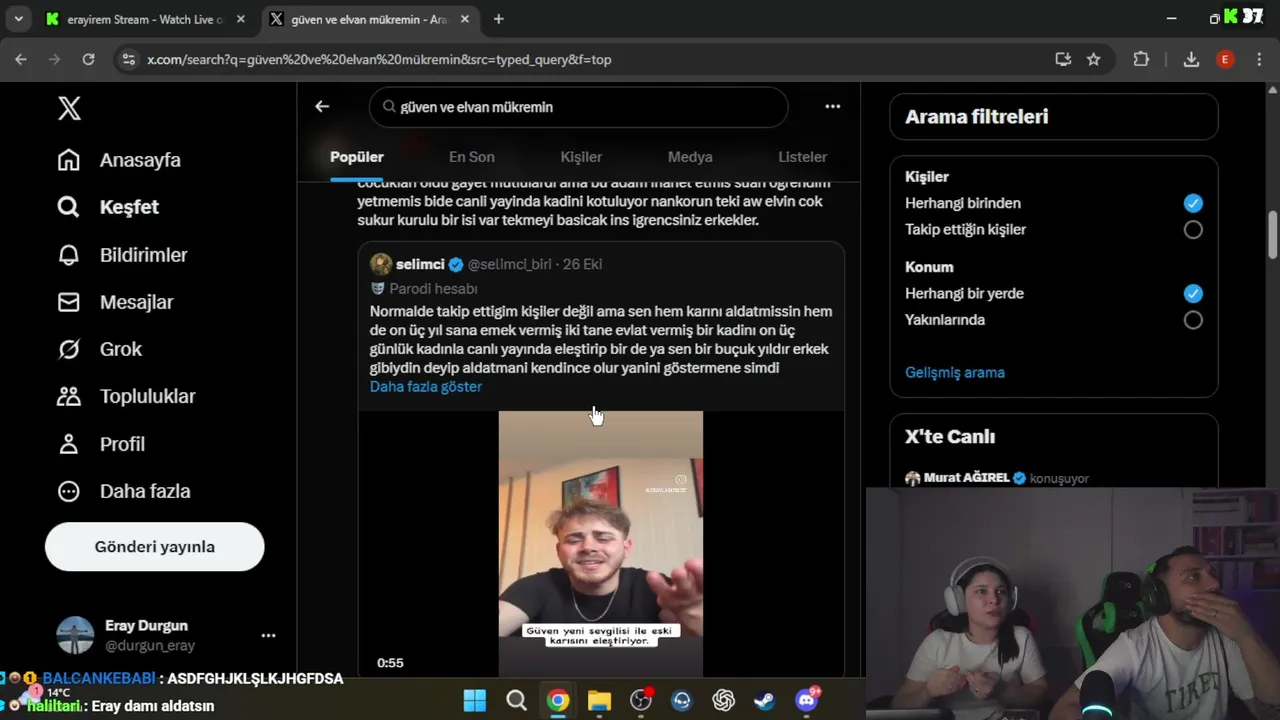Open Steam from taskbar
1280x720 pixels.
[x=765, y=700]
